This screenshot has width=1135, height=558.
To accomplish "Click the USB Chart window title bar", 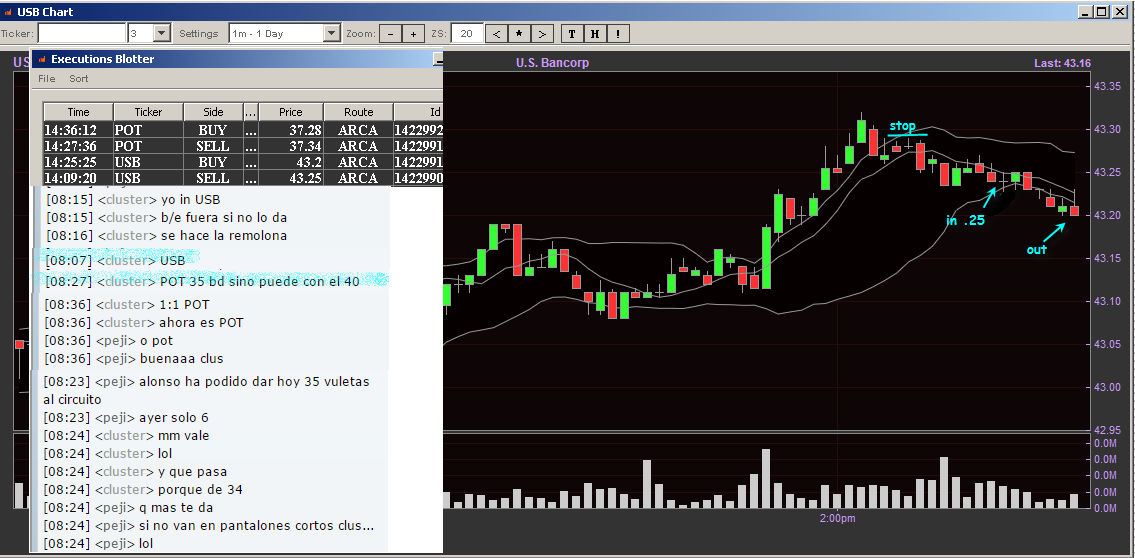I will [x=568, y=12].
